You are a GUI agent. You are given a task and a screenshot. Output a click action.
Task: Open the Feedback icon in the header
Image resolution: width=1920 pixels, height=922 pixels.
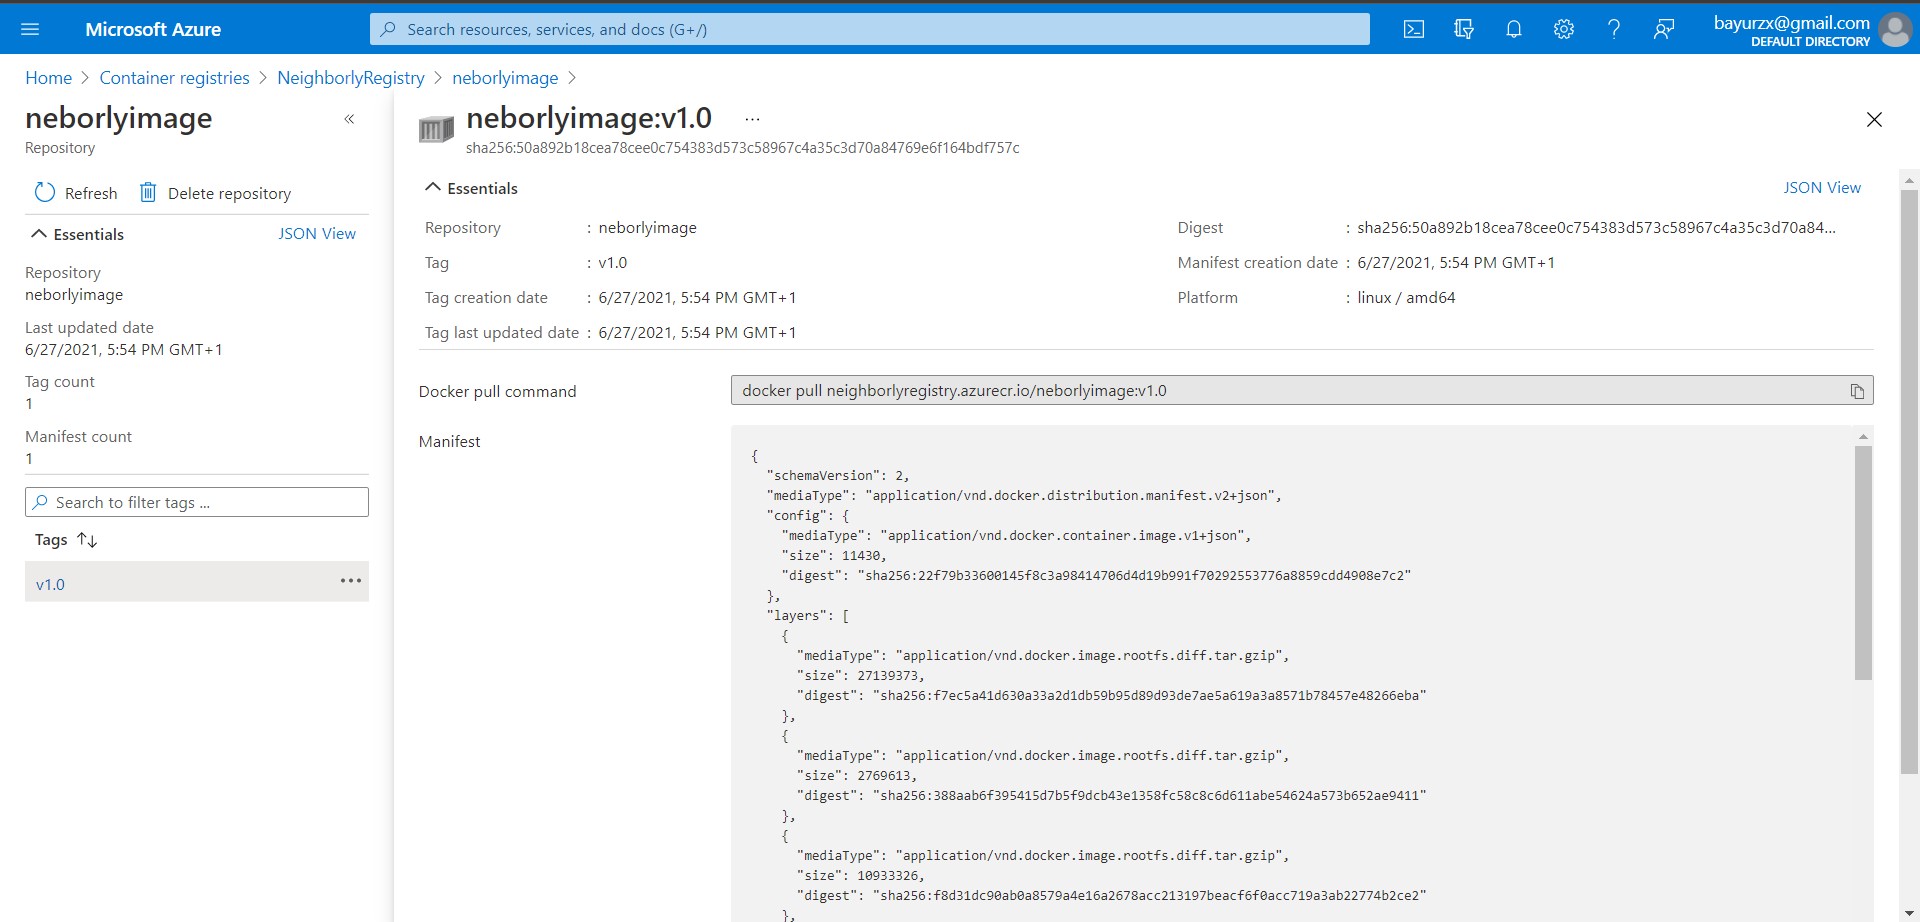click(x=1664, y=29)
